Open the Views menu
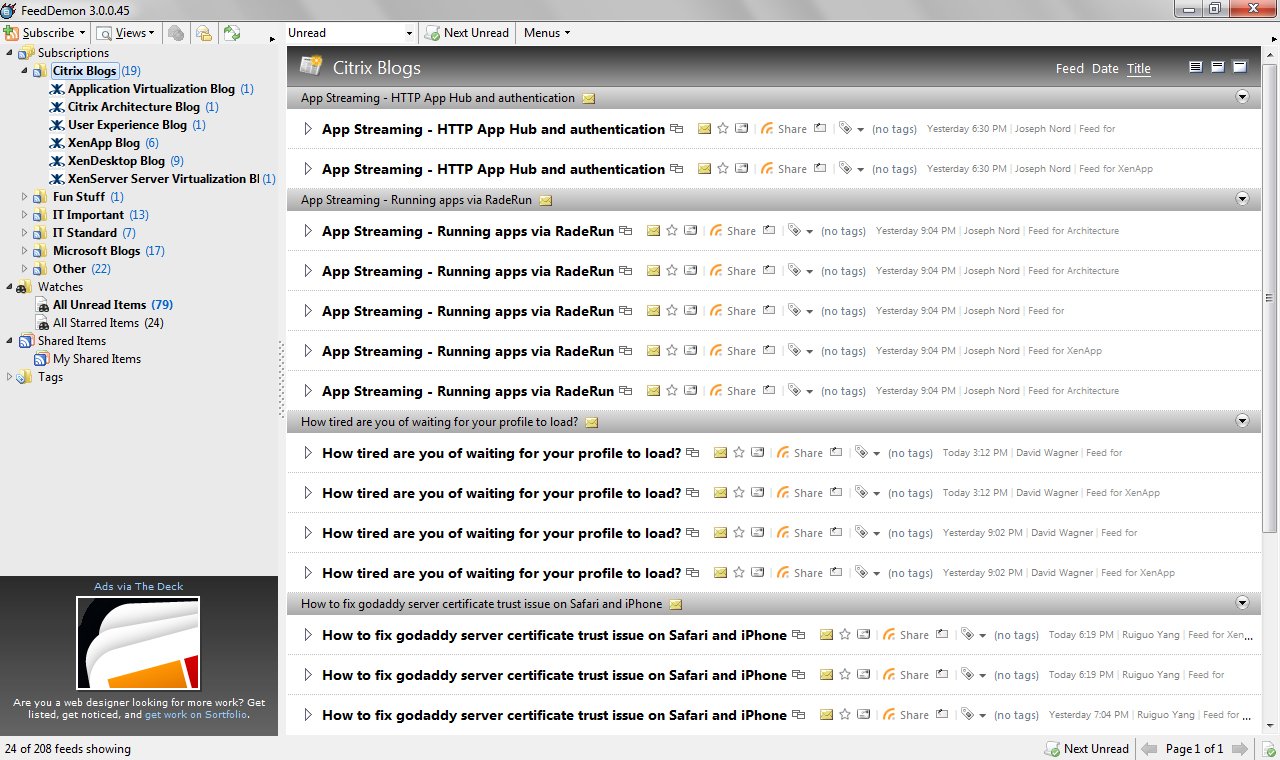1280x760 pixels. [x=125, y=33]
